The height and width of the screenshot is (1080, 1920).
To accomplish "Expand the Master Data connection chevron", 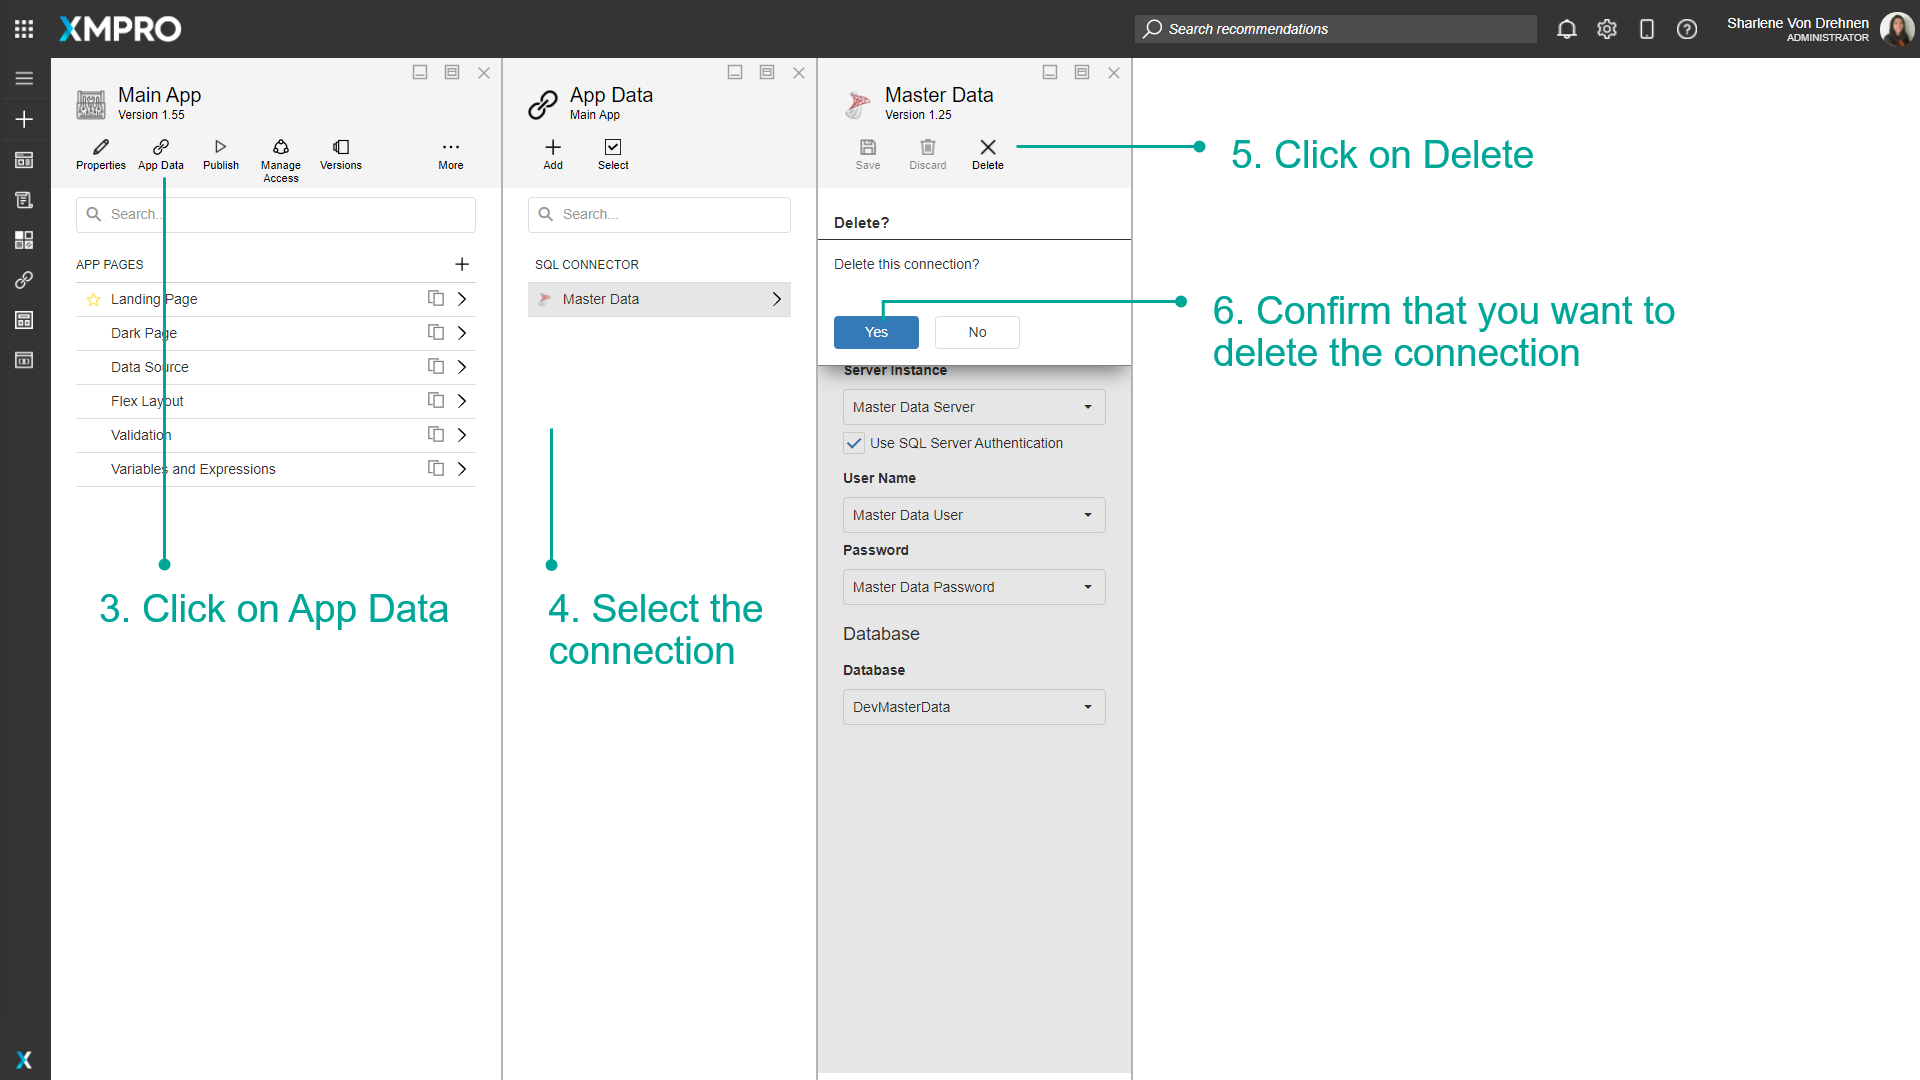I will point(776,299).
